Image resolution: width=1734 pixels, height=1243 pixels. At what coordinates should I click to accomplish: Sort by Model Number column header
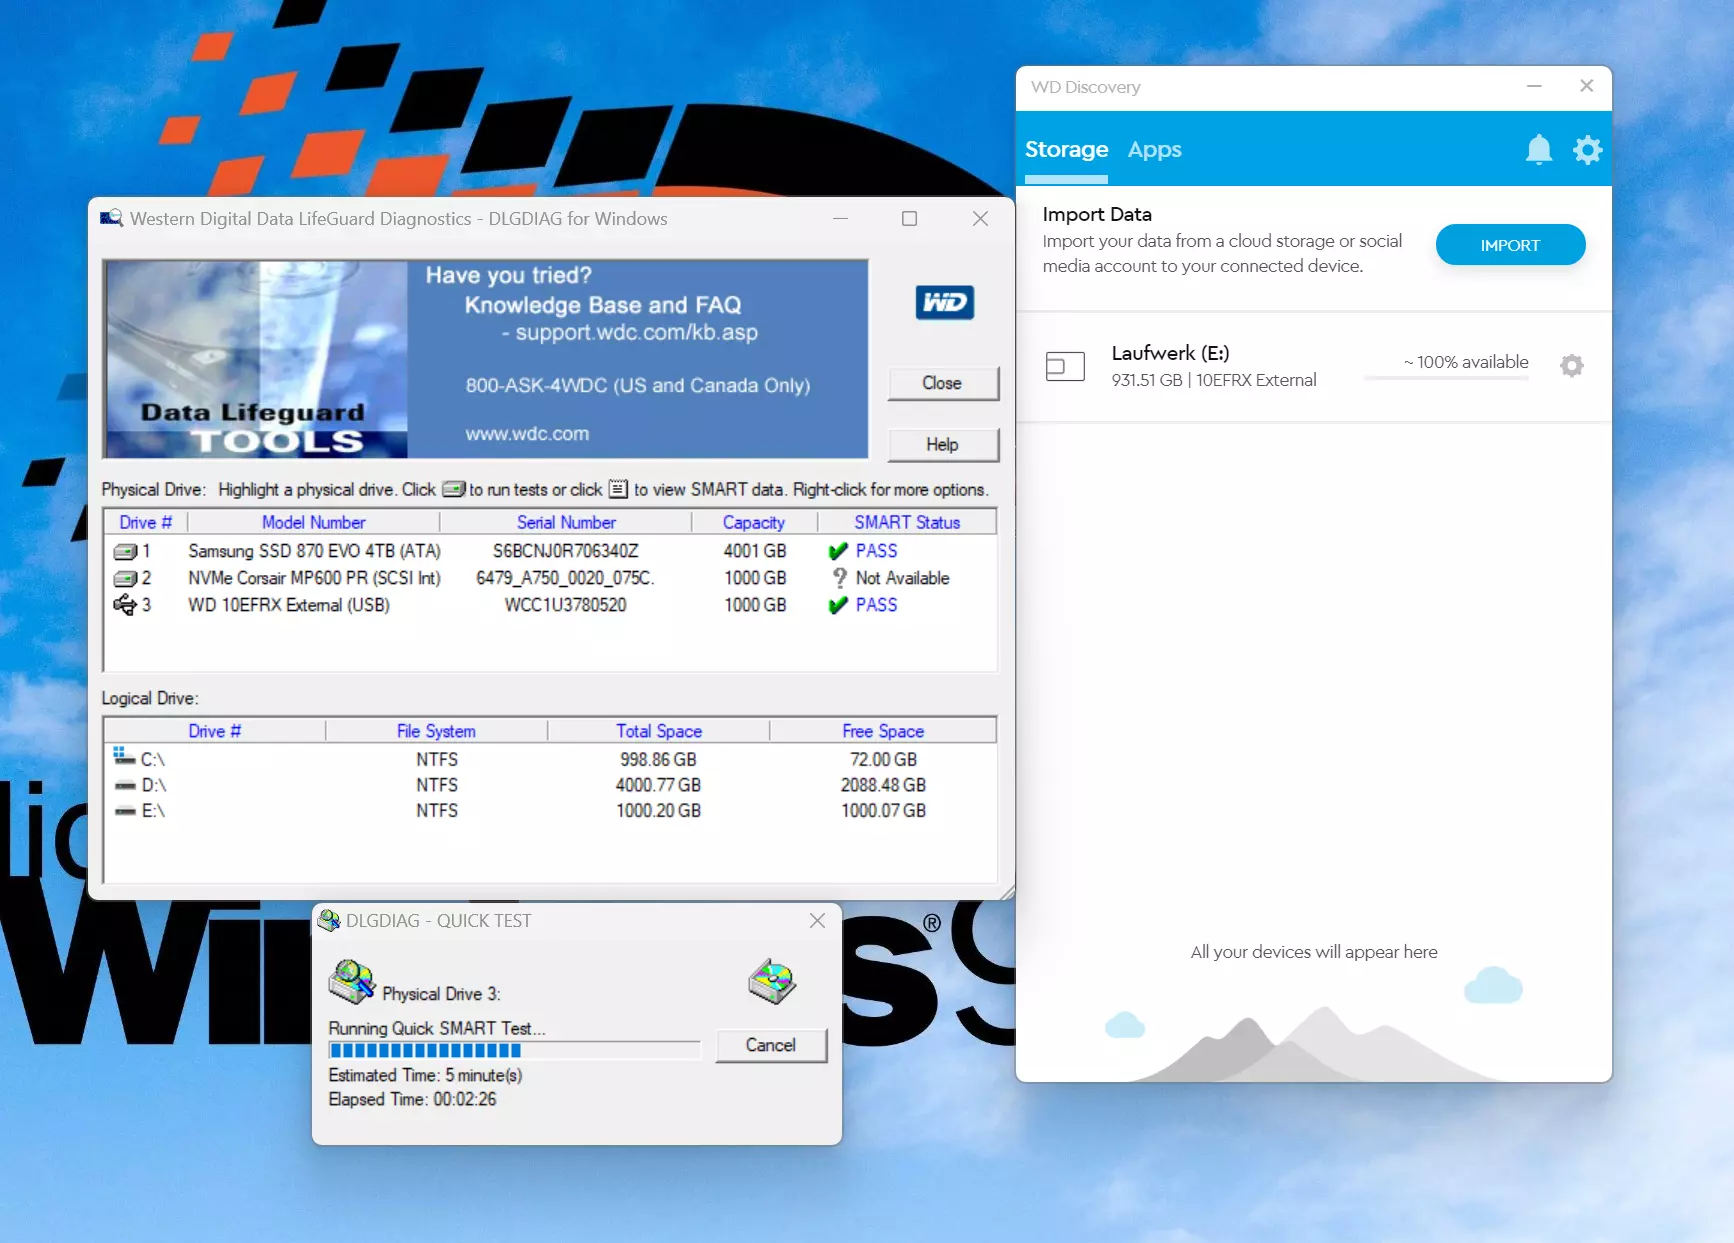click(x=314, y=522)
